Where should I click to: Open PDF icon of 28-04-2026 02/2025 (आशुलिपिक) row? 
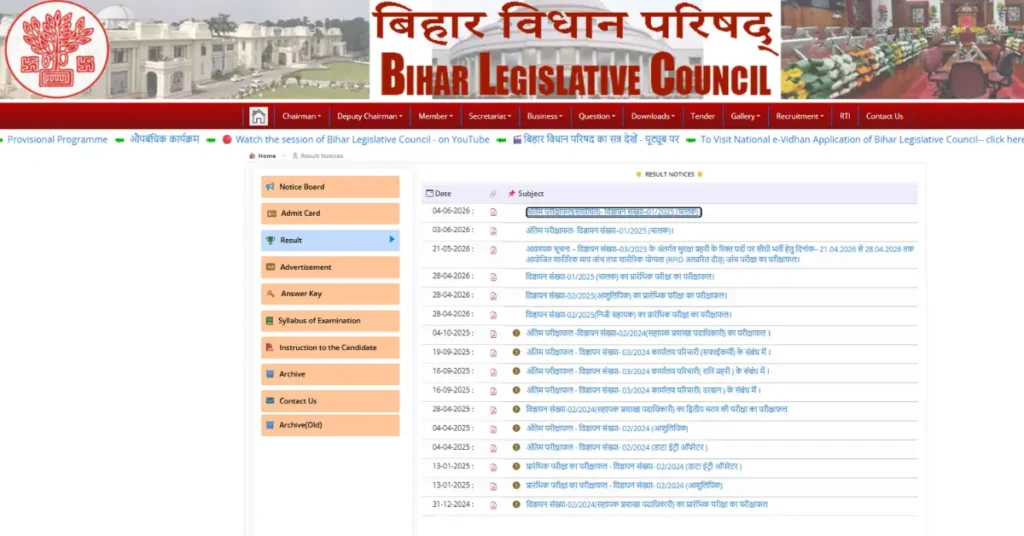(x=493, y=296)
